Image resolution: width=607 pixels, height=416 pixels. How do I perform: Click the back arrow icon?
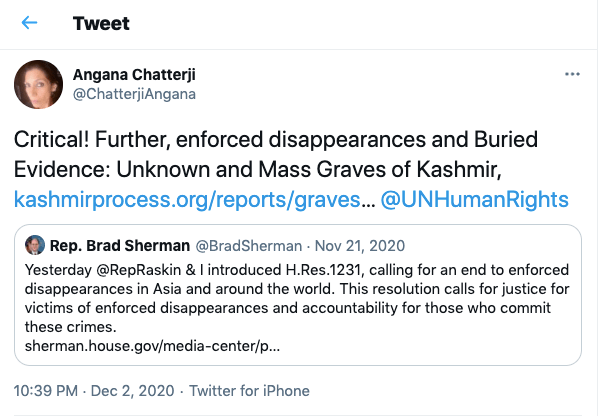30,23
